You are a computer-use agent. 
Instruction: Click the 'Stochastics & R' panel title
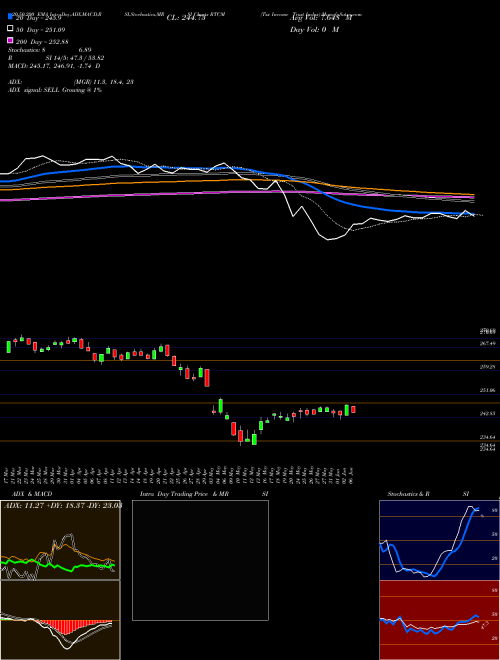(x=409, y=494)
